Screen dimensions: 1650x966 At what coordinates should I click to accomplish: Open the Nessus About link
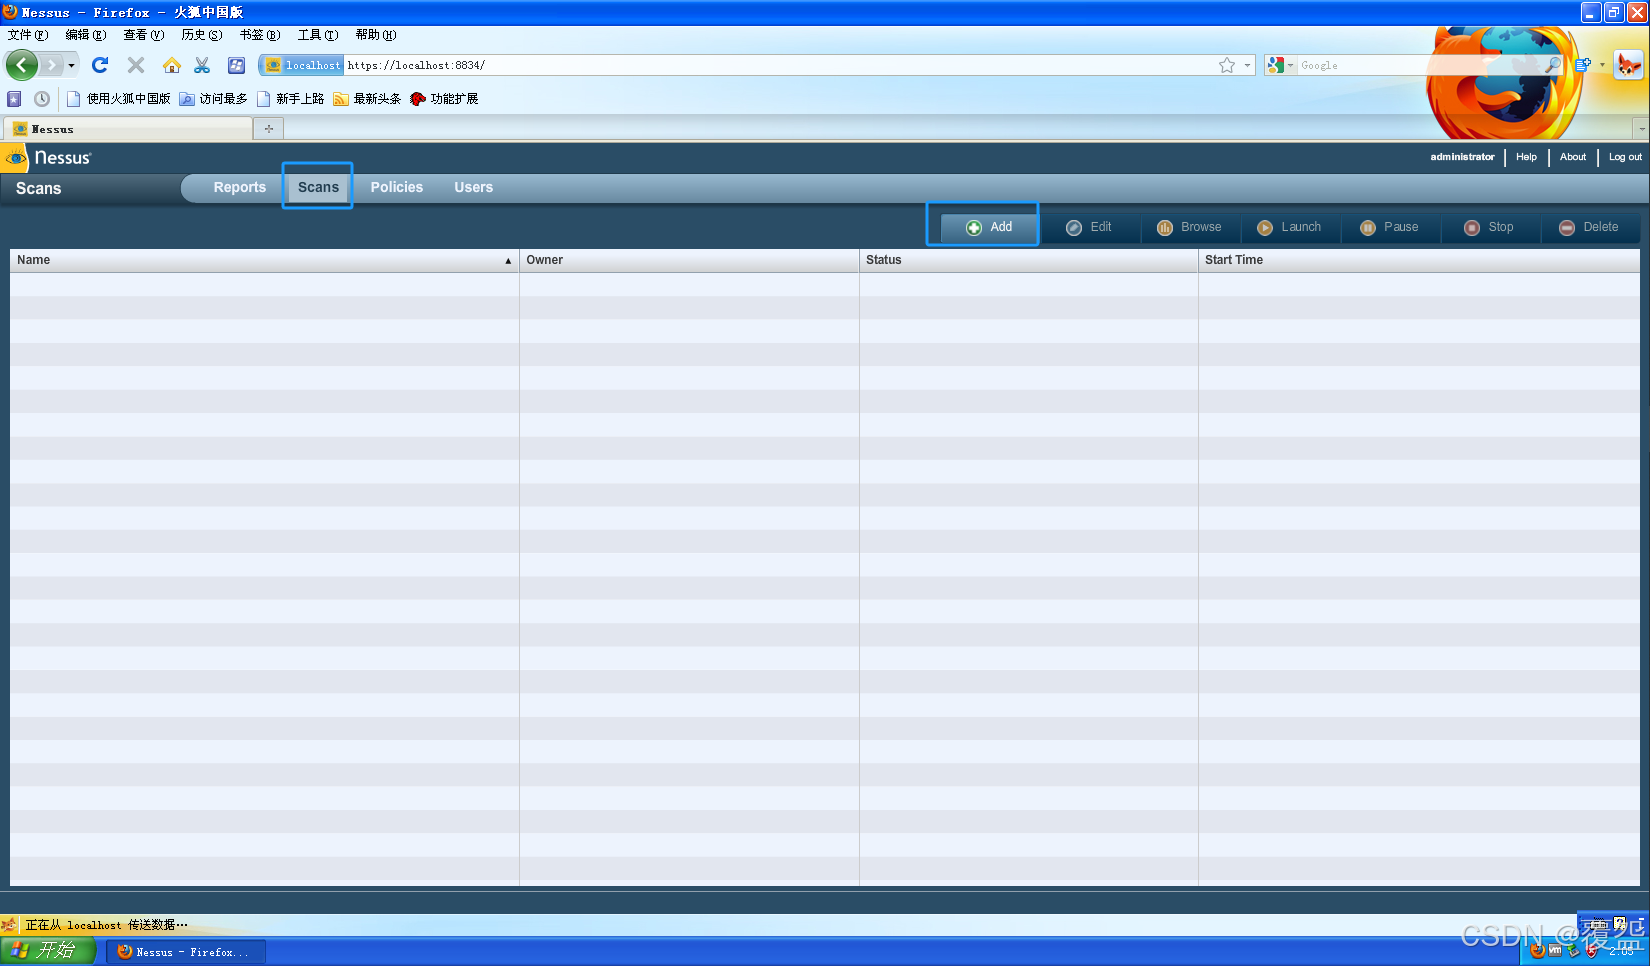(x=1573, y=157)
